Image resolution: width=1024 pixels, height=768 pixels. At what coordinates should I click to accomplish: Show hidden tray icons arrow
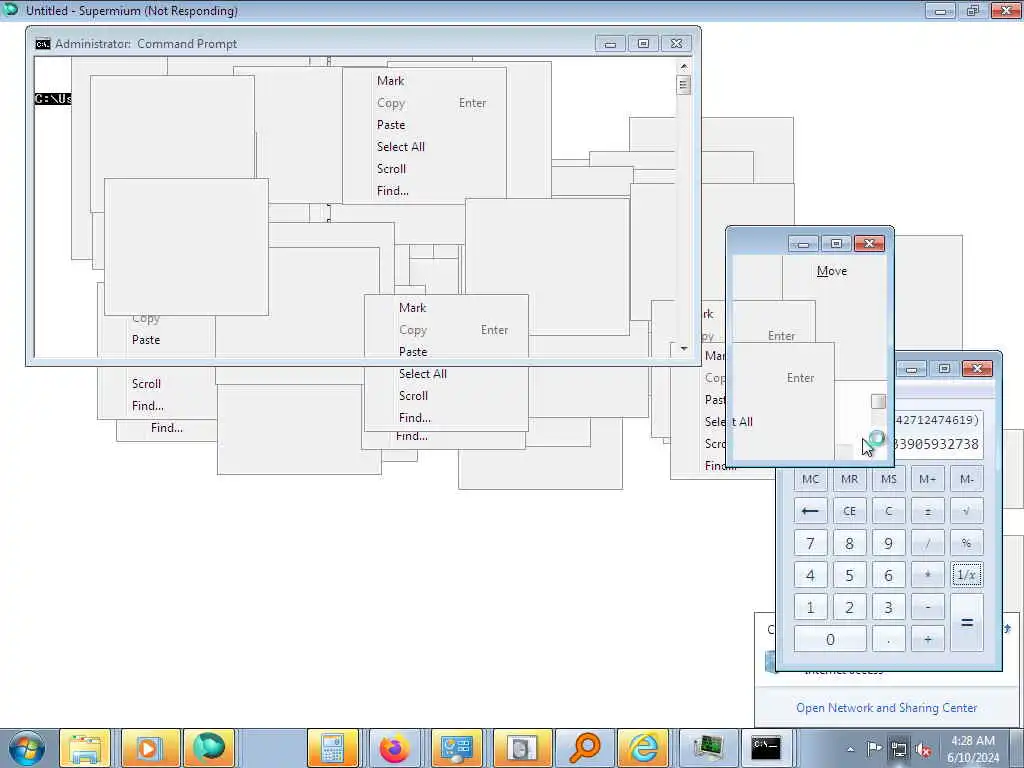tap(850, 749)
